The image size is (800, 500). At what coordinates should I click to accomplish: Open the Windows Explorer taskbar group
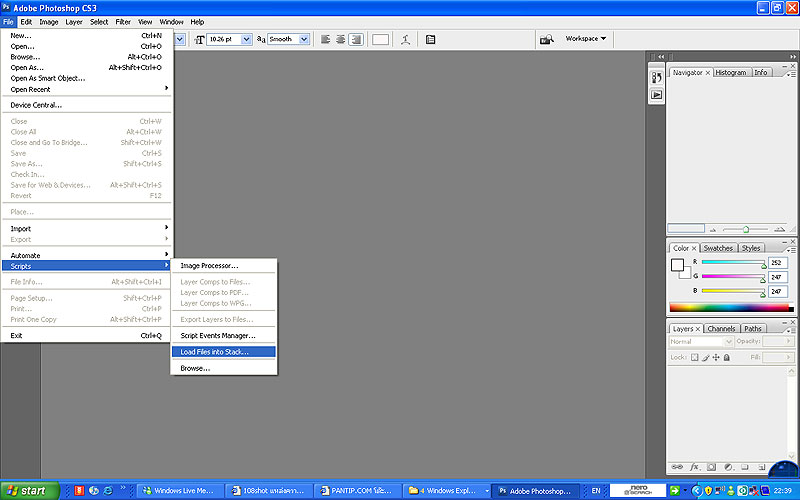point(446,491)
